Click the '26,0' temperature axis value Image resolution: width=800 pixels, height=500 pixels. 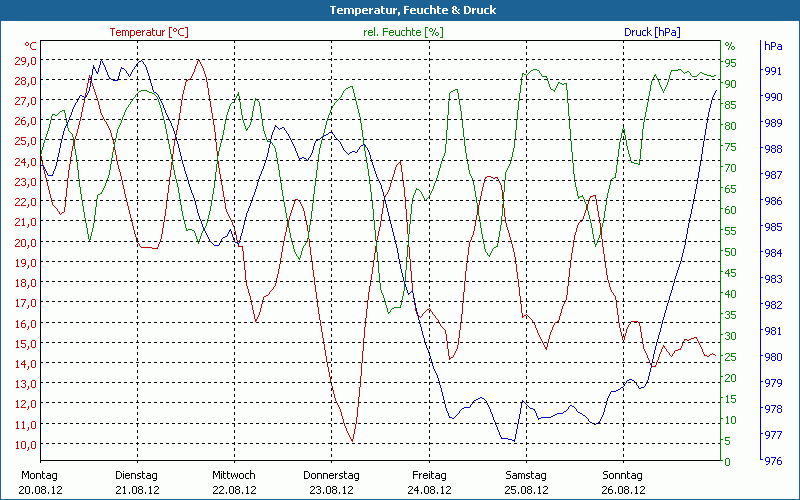pyautogui.click(x=25, y=121)
